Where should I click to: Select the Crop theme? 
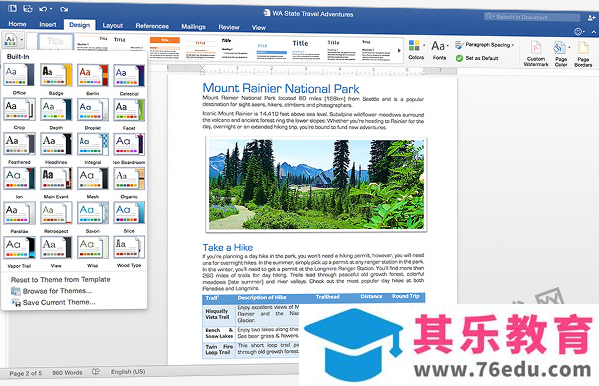pyautogui.click(x=19, y=109)
